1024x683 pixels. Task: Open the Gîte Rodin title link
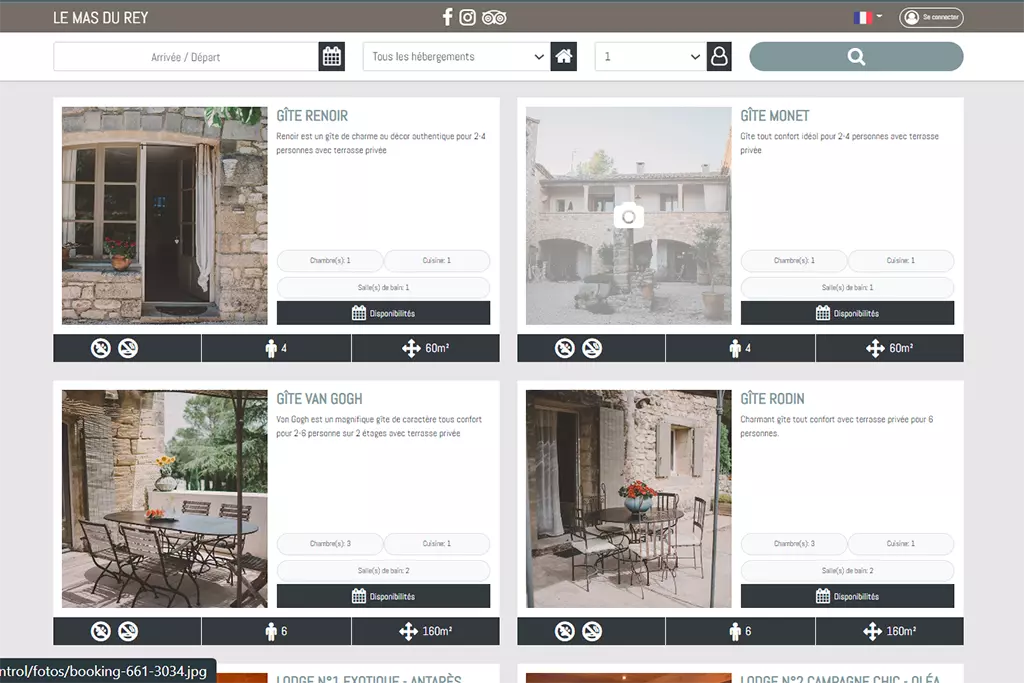pos(773,399)
